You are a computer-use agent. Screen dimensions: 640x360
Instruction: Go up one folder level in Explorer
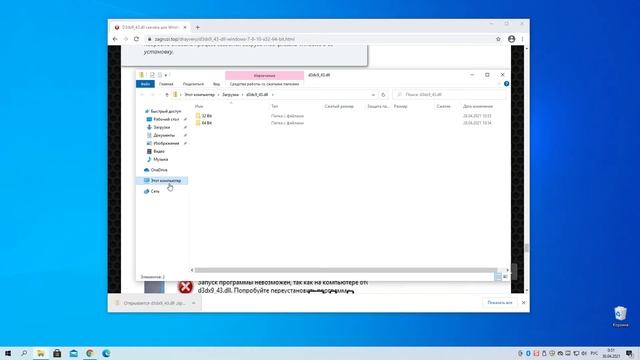pos(167,95)
